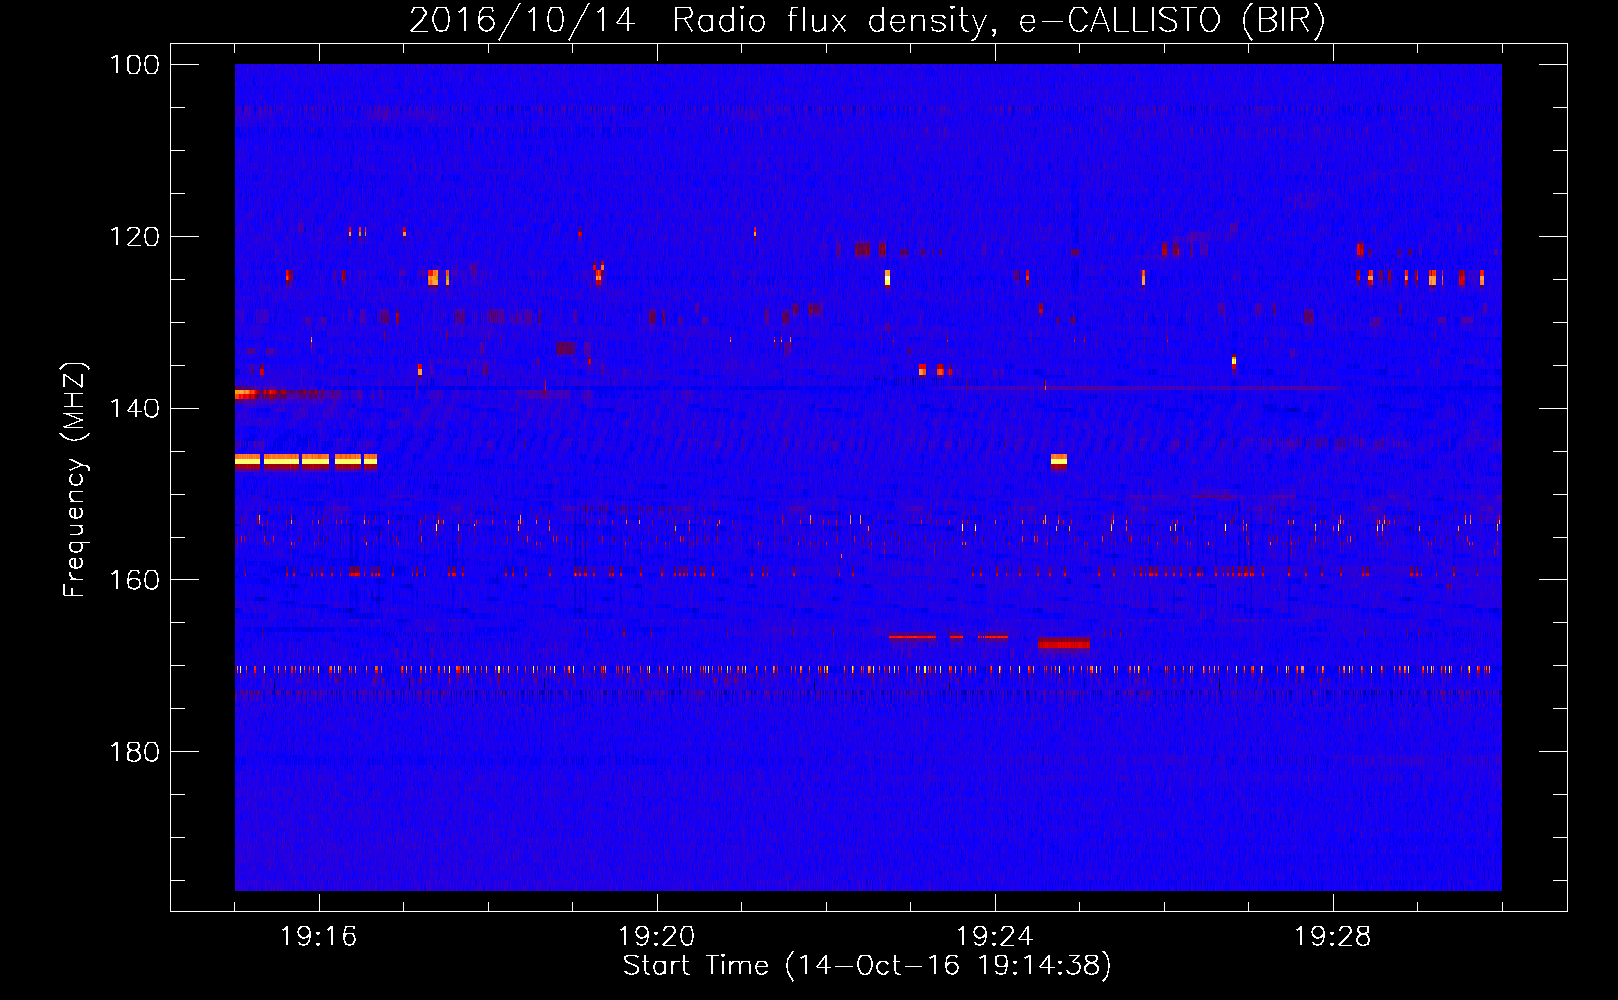
Task: Click the 120 frequency tick label
Action: 135,237
